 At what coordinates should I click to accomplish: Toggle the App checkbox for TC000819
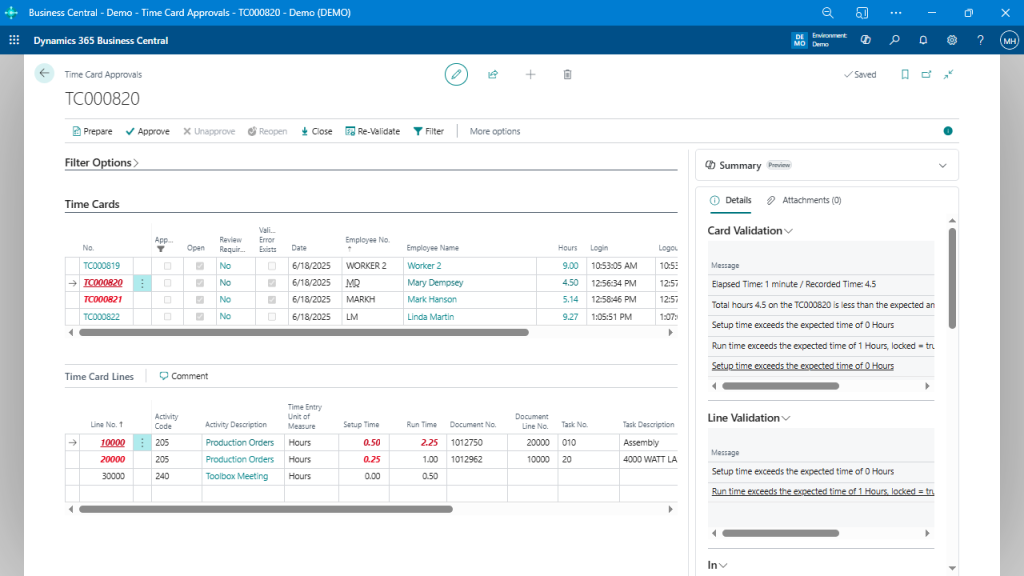point(169,266)
